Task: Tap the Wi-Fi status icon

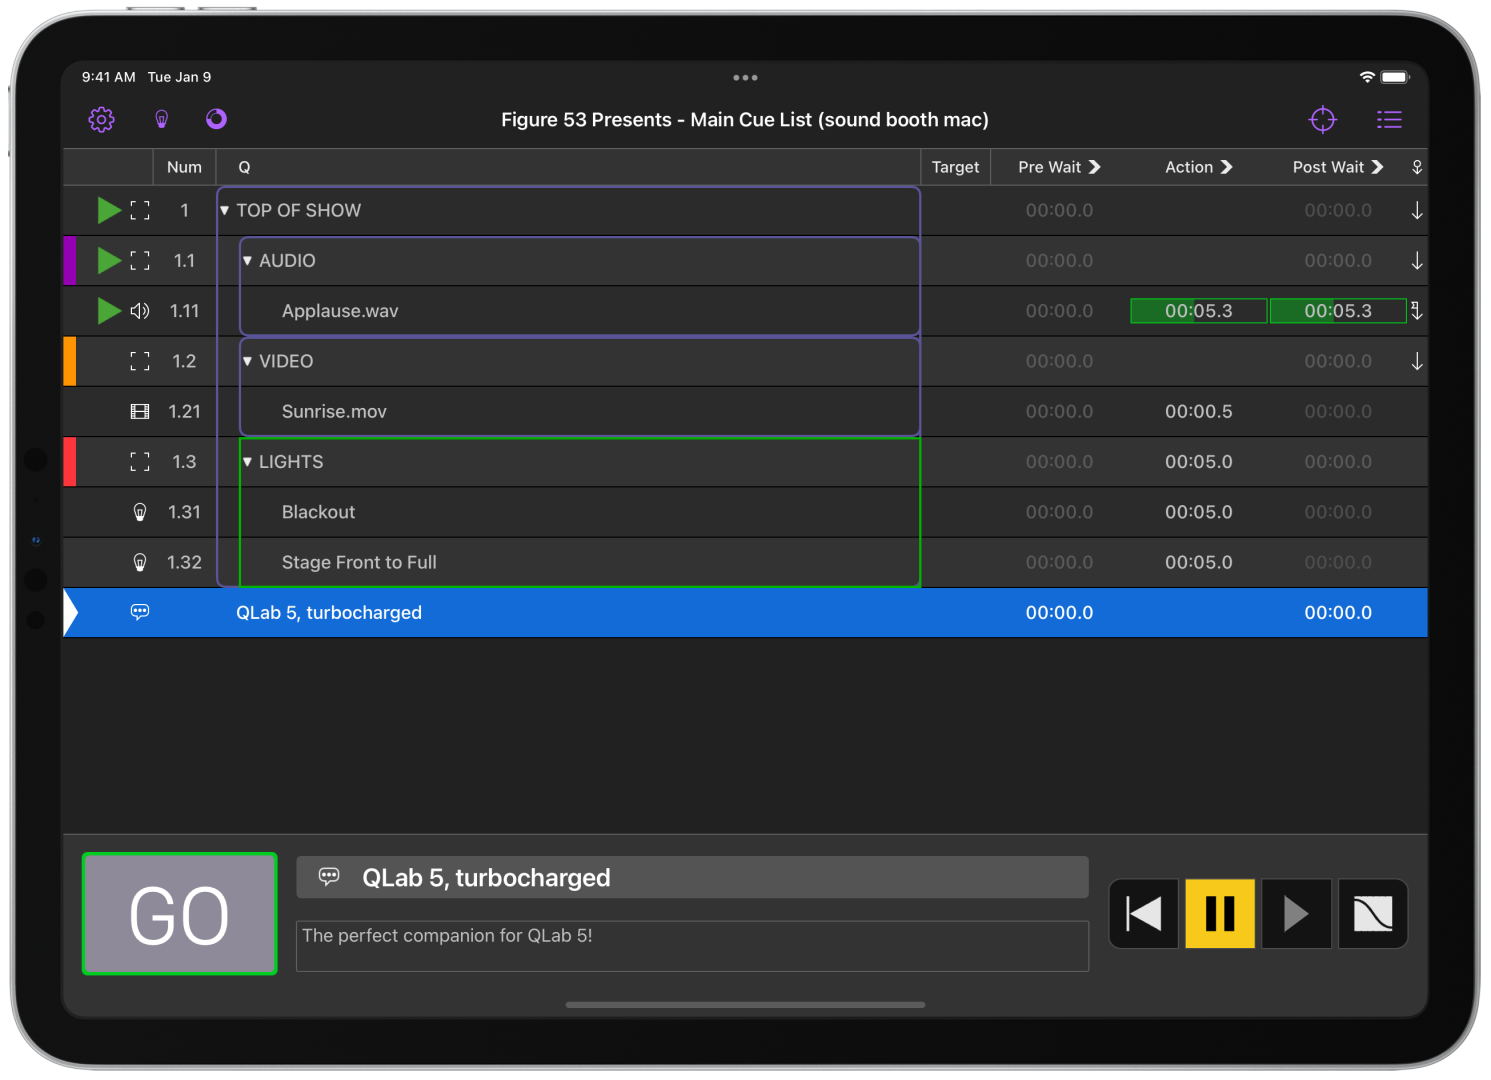Action: pyautogui.click(x=1367, y=77)
